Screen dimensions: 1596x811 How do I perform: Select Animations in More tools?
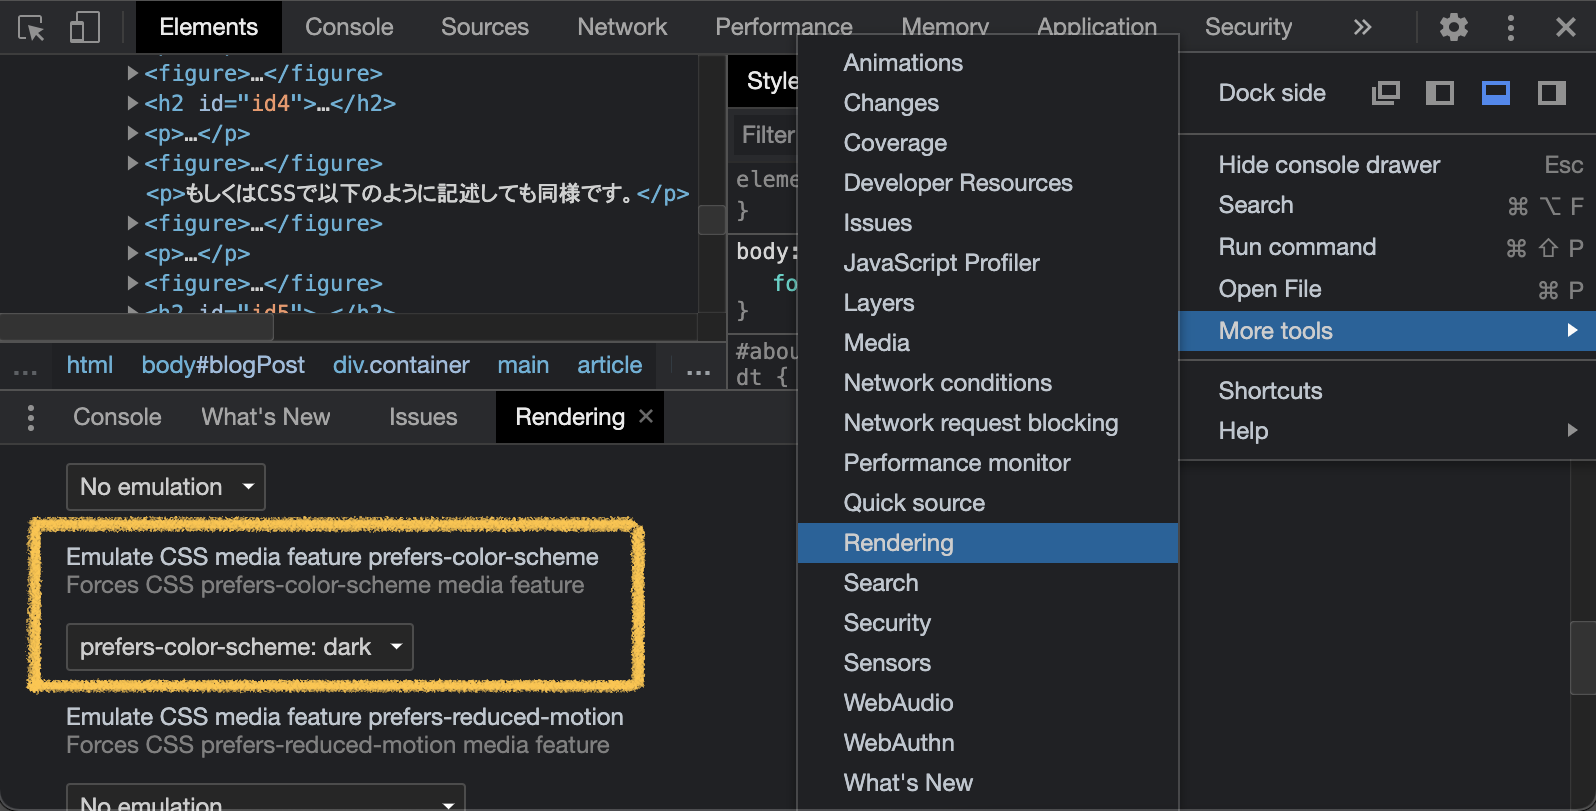988,63
